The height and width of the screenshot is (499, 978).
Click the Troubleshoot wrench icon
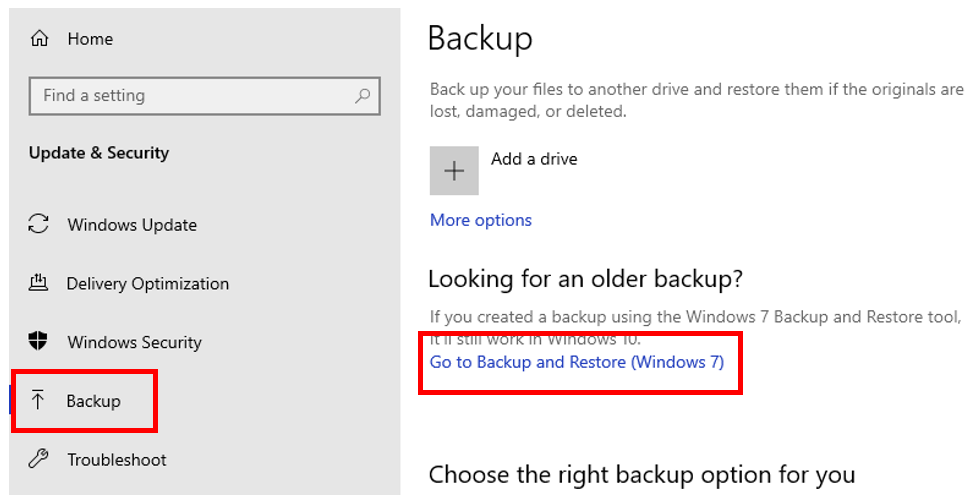39,459
